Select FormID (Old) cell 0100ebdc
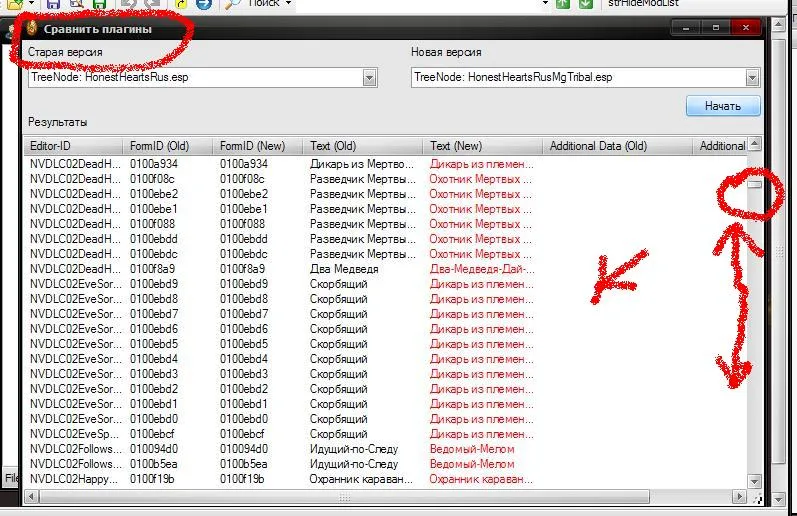 point(154,254)
